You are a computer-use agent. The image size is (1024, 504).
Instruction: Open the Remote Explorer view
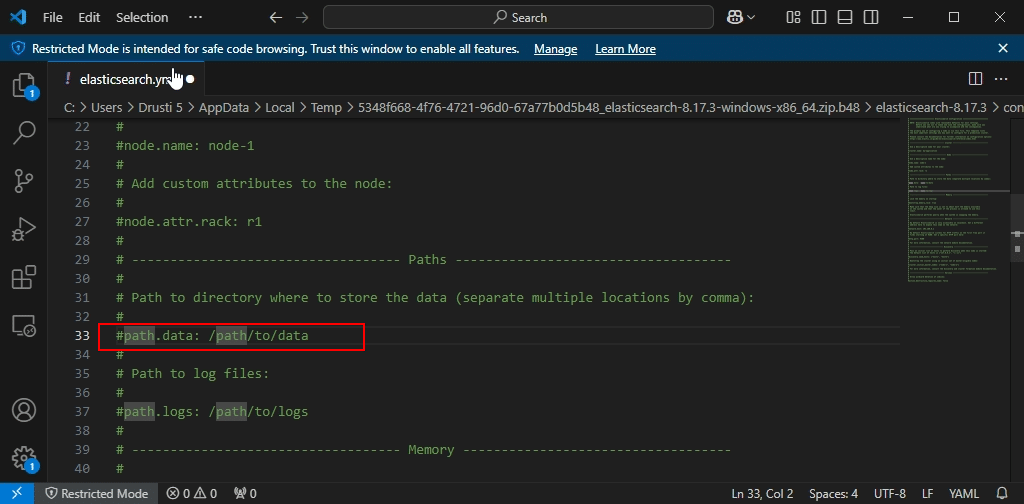(x=23, y=325)
